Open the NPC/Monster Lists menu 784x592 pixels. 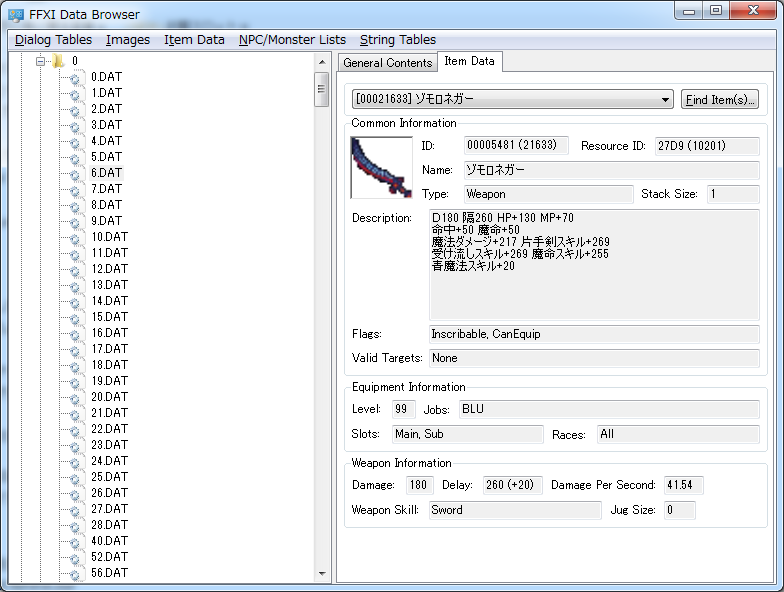pyautogui.click(x=292, y=40)
